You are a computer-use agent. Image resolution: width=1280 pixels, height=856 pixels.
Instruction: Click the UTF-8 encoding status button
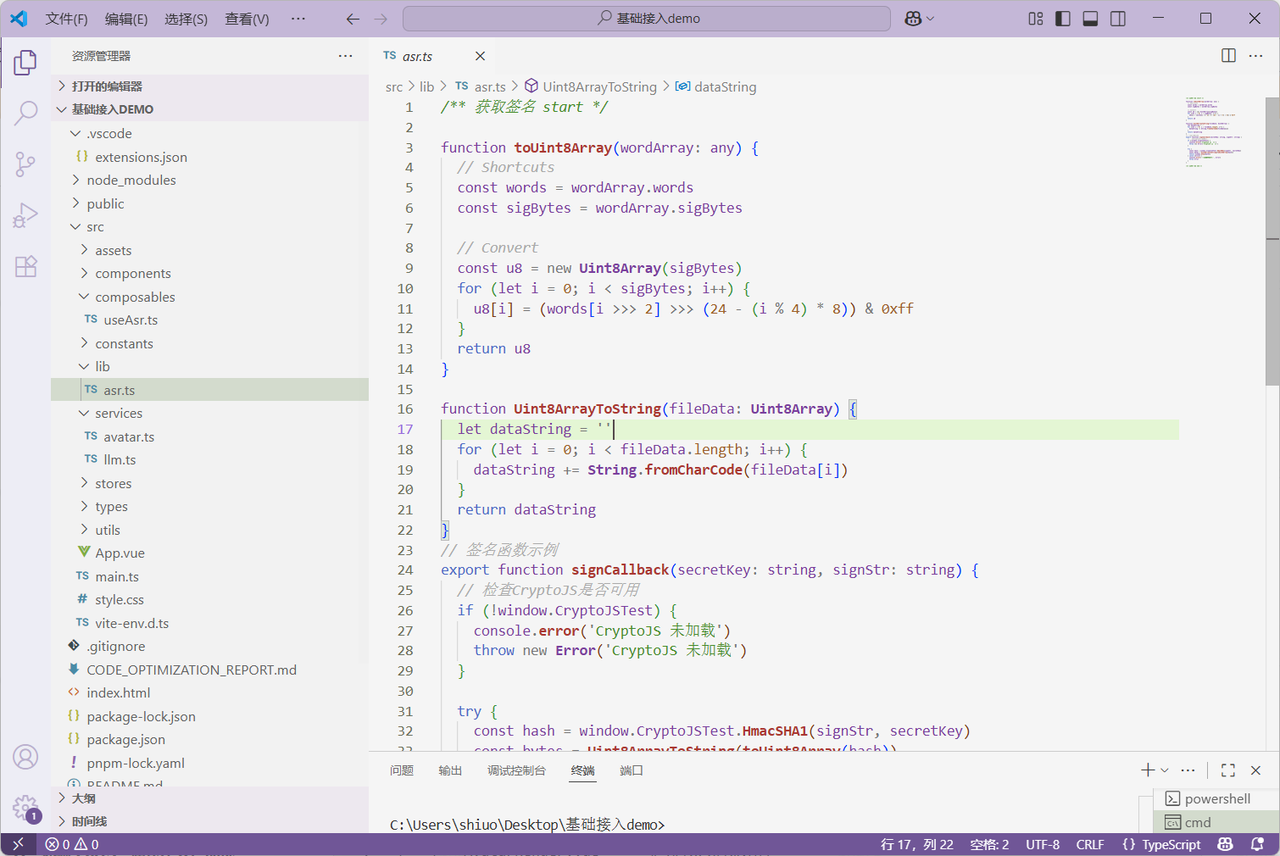coord(1042,845)
